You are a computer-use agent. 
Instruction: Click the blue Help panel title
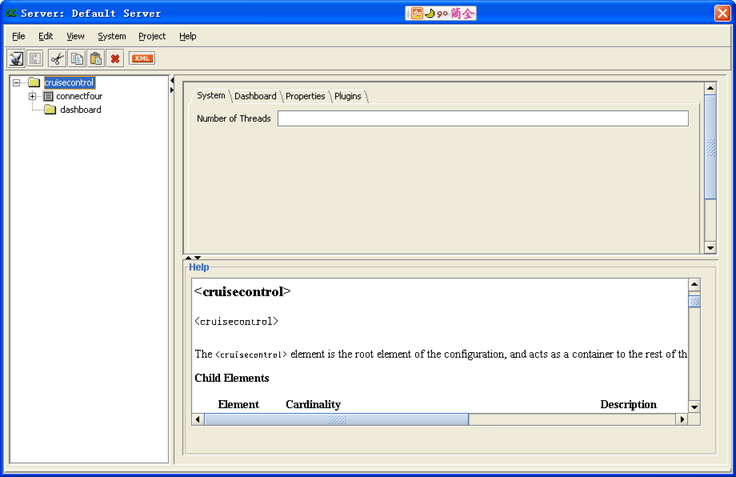[199, 267]
